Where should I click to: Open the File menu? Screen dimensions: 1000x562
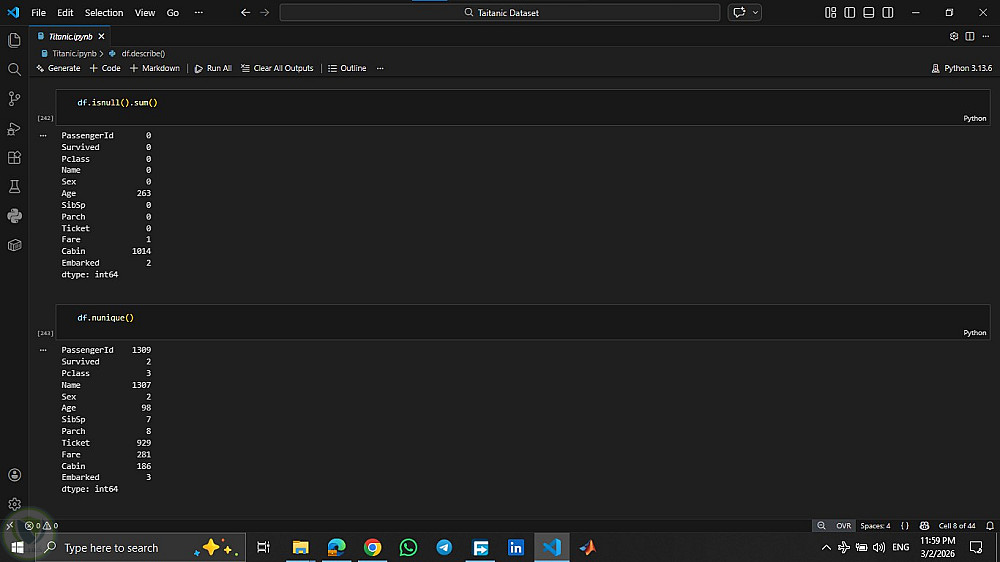(38, 12)
